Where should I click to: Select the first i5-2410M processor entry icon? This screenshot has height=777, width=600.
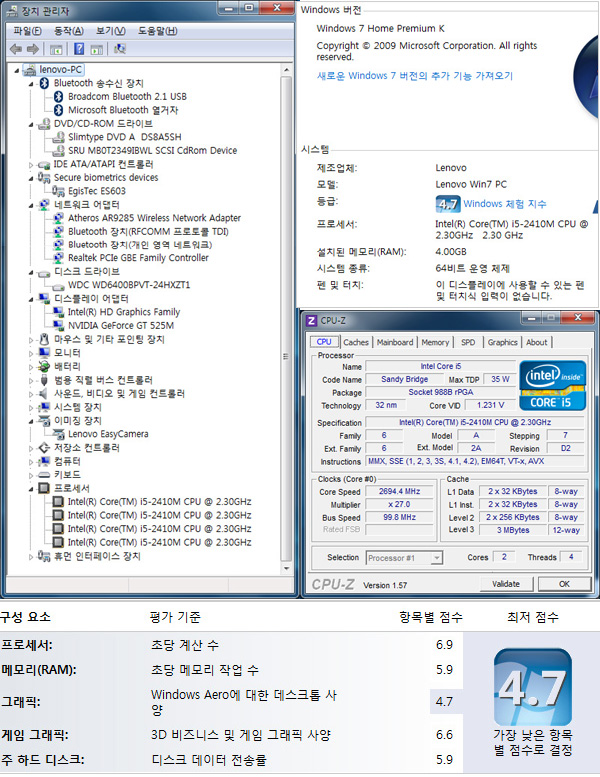(x=58, y=502)
